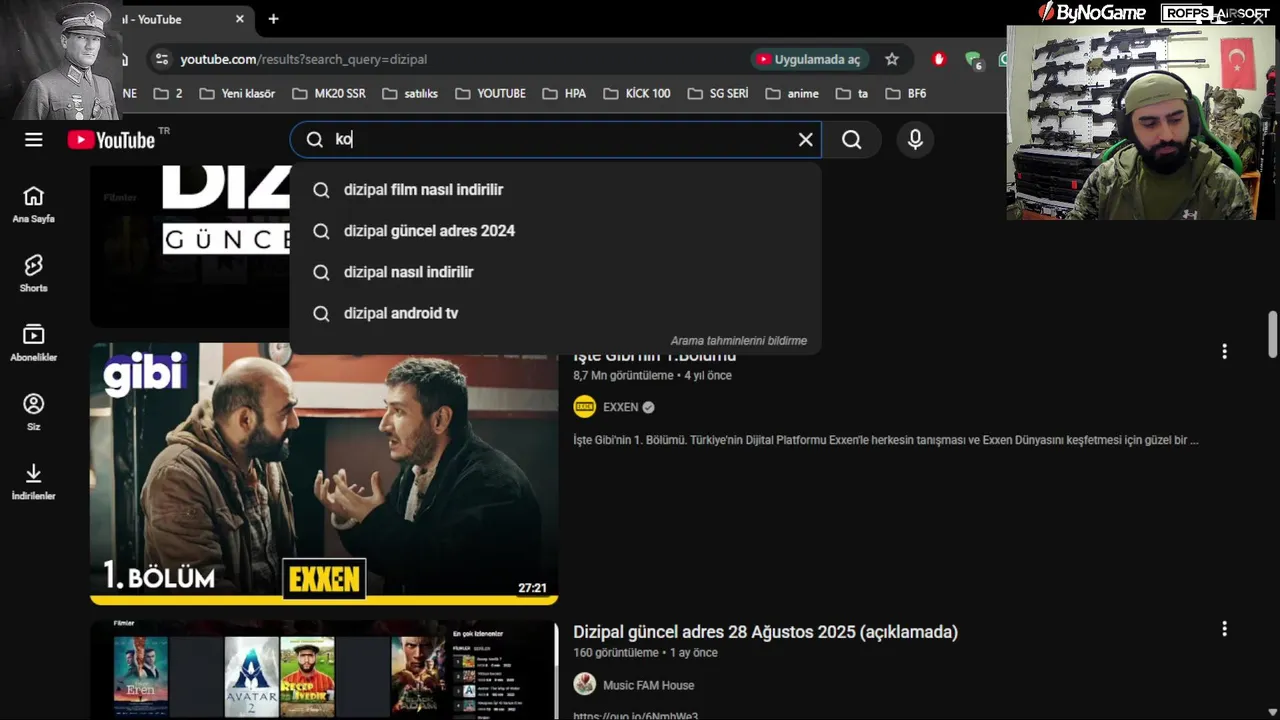Open SG SERİ bookmark folder
The image size is (1280, 720).
coord(718,93)
